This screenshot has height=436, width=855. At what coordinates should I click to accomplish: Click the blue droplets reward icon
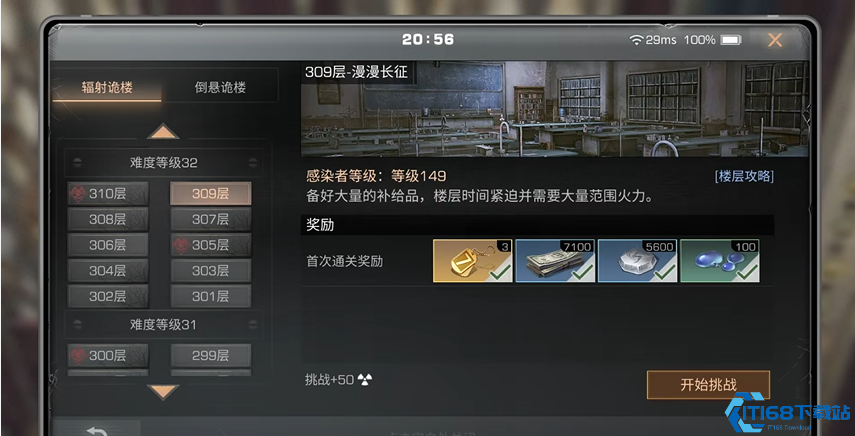(x=720, y=261)
